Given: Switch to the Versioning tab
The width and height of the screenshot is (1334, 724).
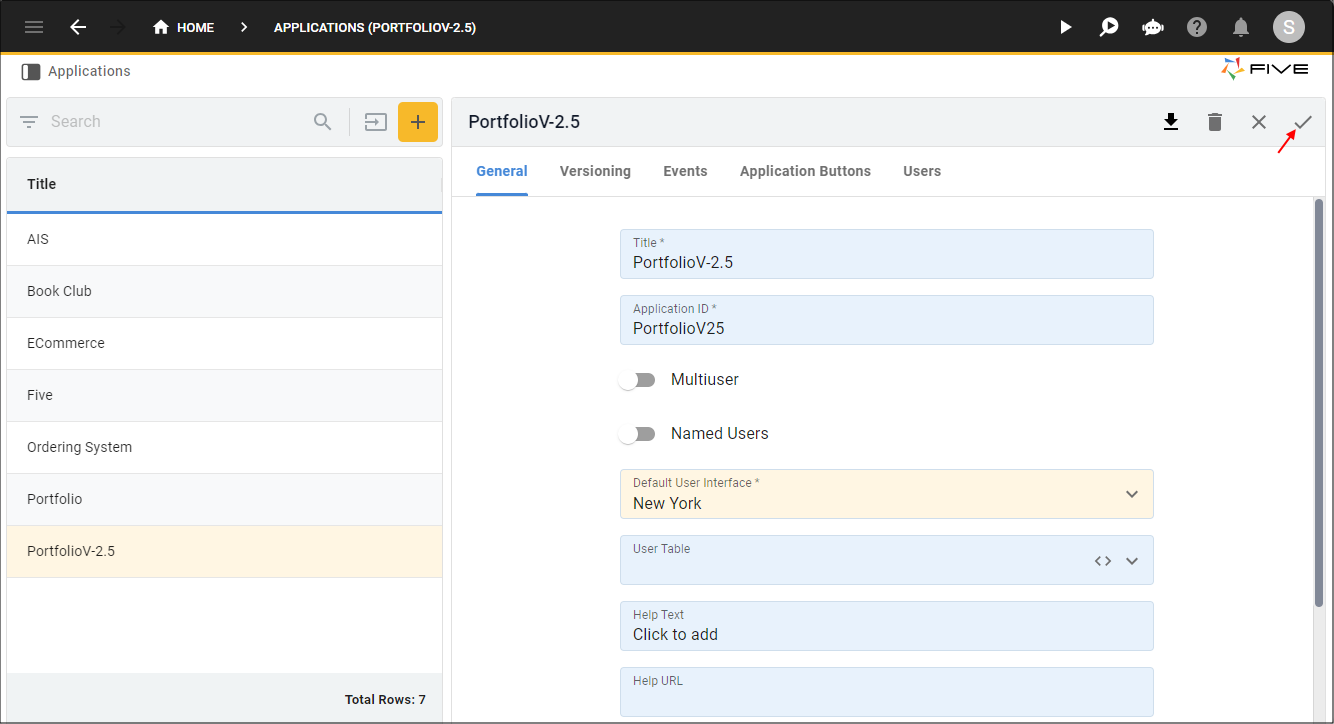Looking at the screenshot, I should 595,171.
